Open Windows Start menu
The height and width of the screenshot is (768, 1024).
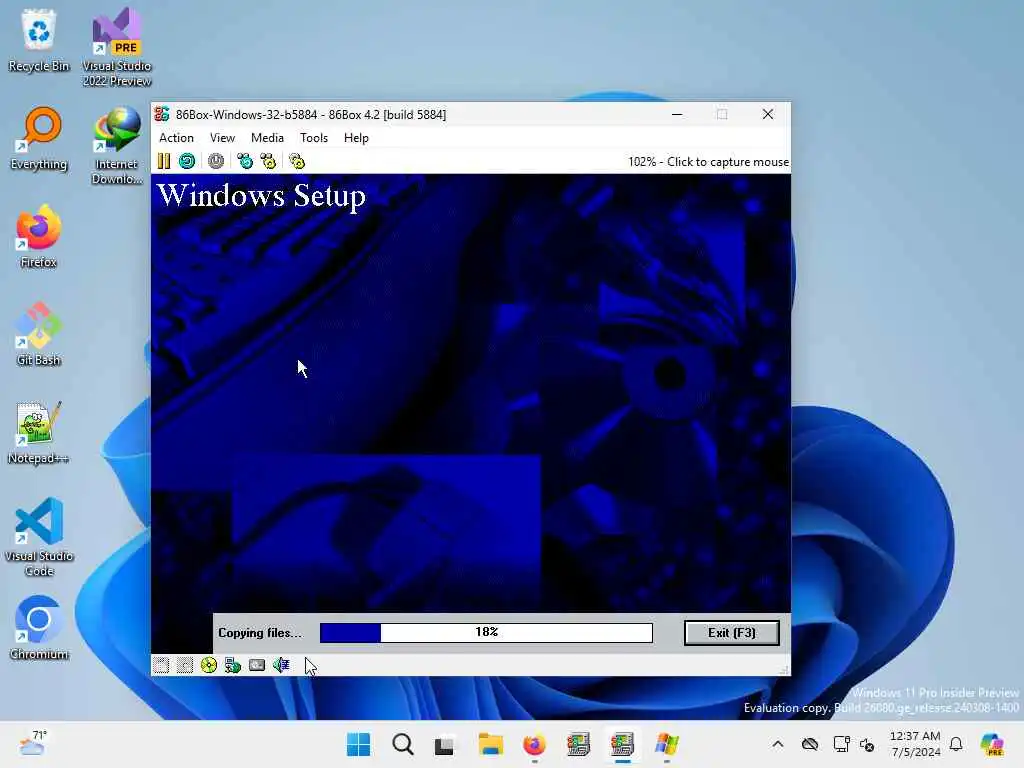358,744
